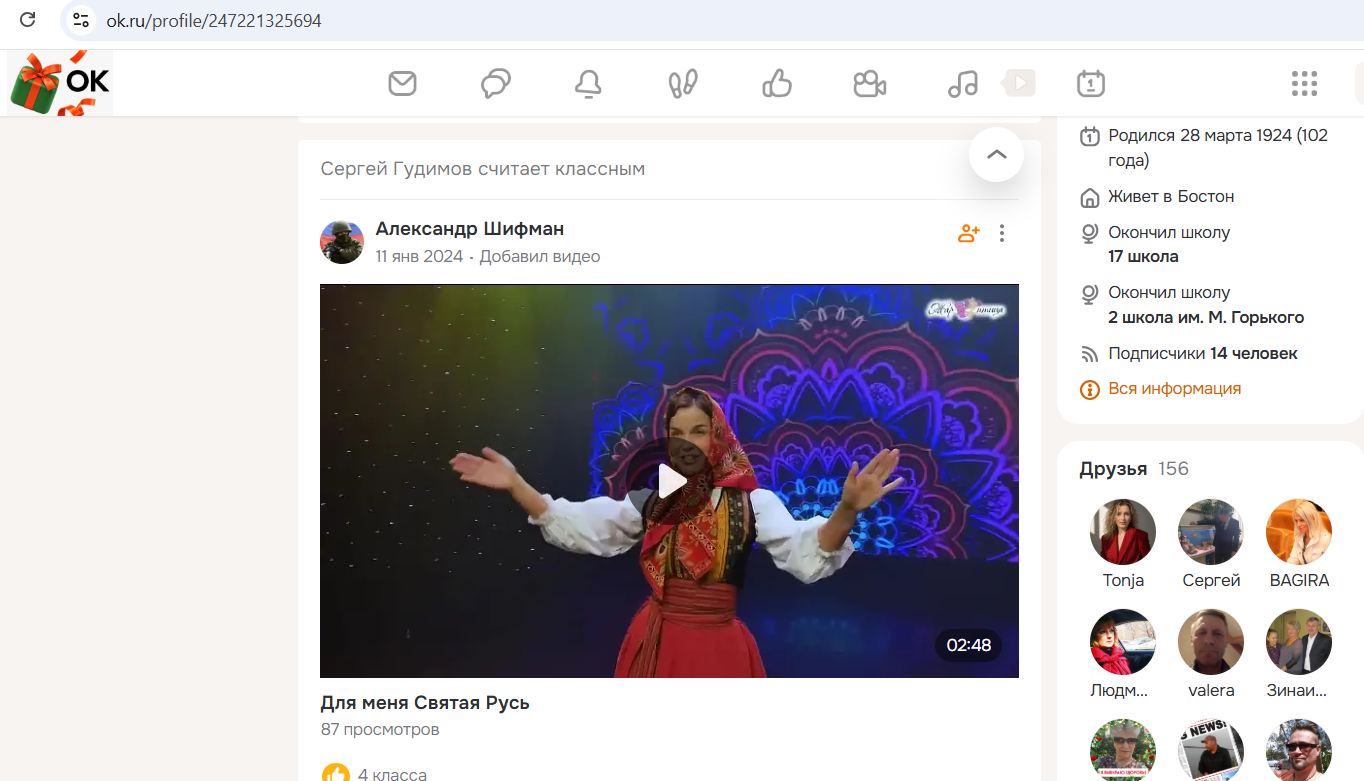Open Guests footprints icon
The image size is (1364, 781).
click(683, 83)
